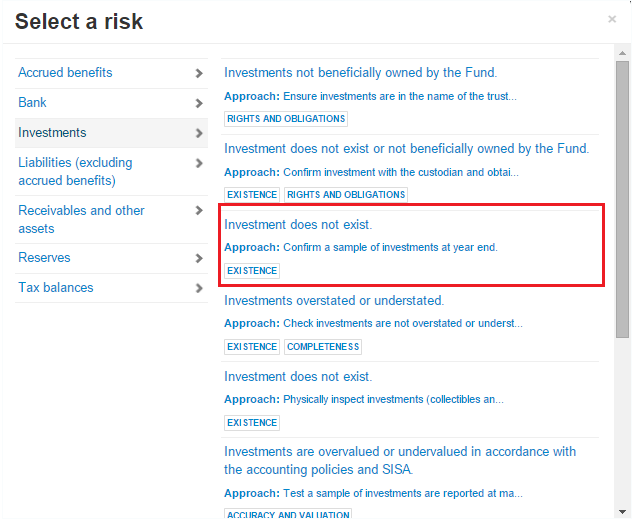This screenshot has width=641, height=528.
Task: Choose the Reserves category
Action: pos(44,258)
